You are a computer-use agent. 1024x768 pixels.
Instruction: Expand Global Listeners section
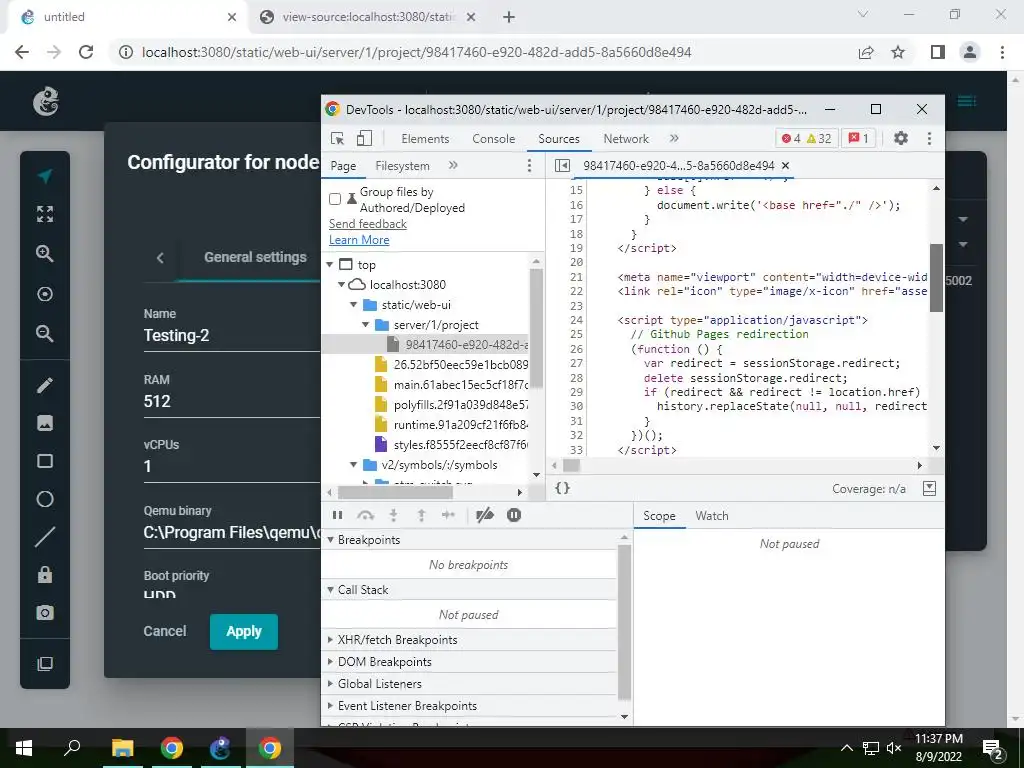click(330, 684)
